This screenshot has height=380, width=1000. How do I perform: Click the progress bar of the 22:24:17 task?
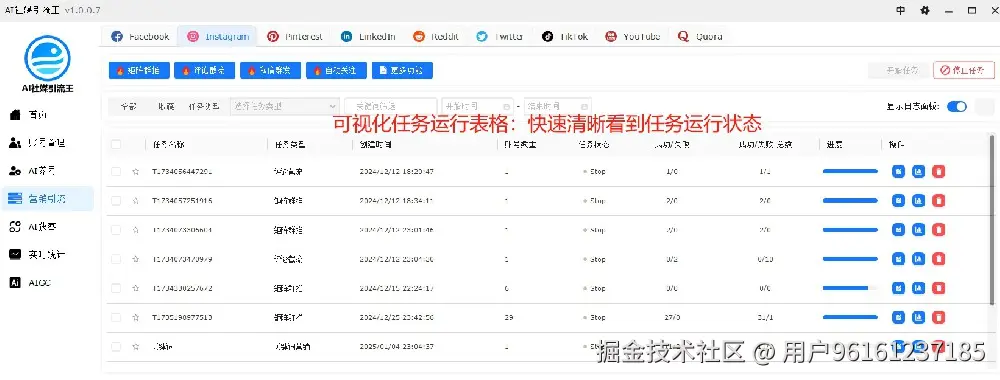click(x=850, y=288)
